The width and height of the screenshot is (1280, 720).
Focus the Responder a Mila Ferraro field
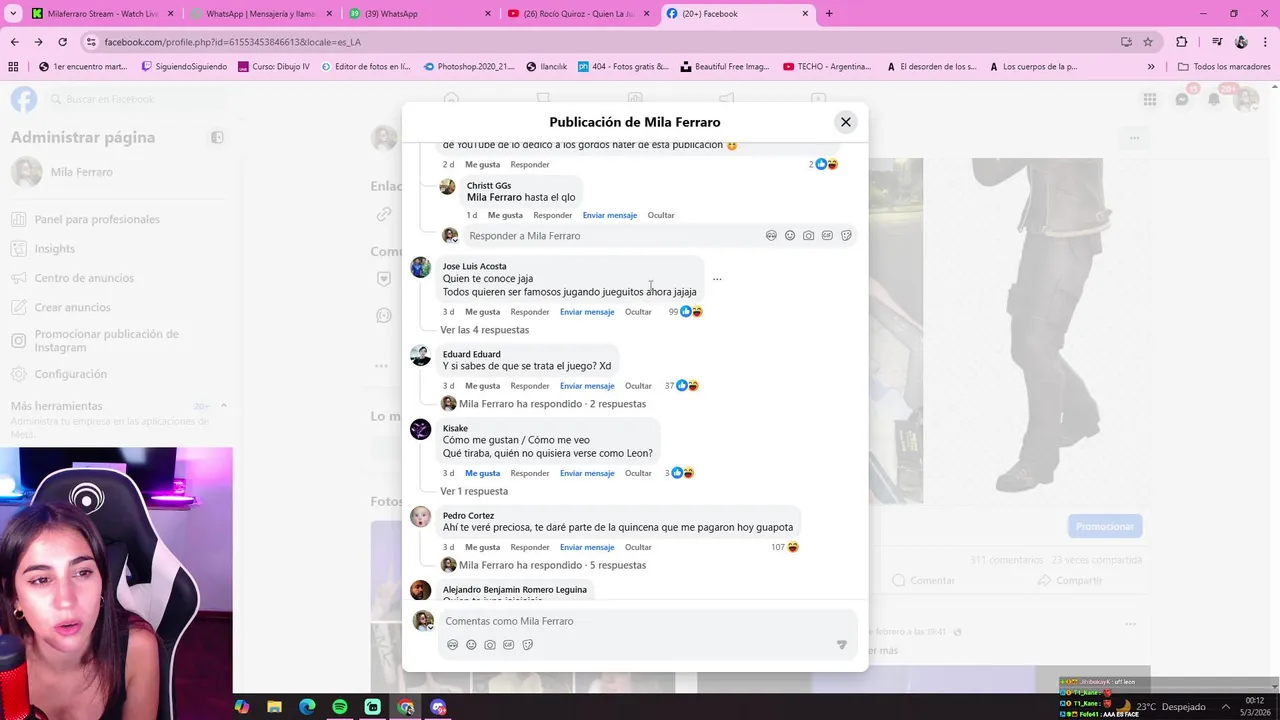pyautogui.click(x=612, y=236)
